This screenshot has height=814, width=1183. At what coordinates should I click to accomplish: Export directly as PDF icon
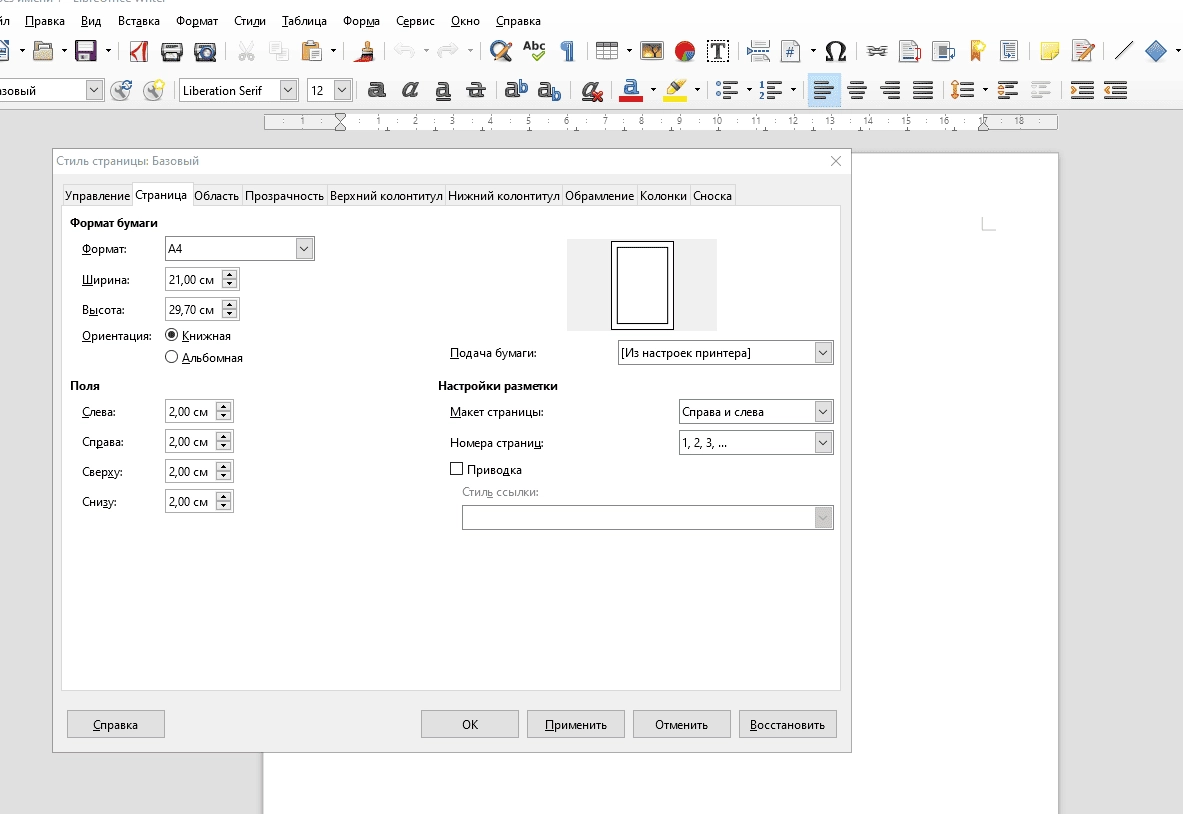pos(139,51)
